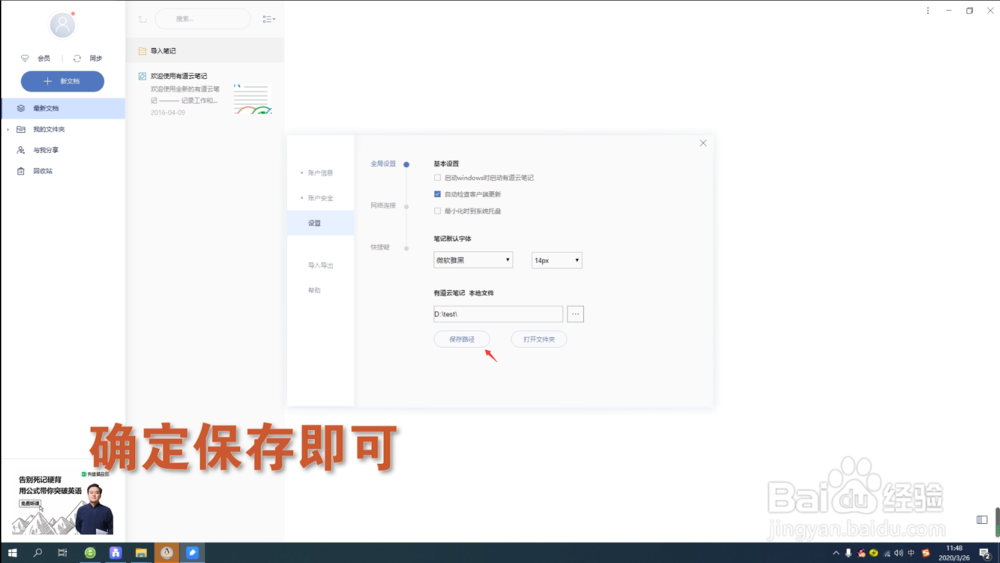Close the settings dialog
The height and width of the screenshot is (563, 1000).
(703, 143)
